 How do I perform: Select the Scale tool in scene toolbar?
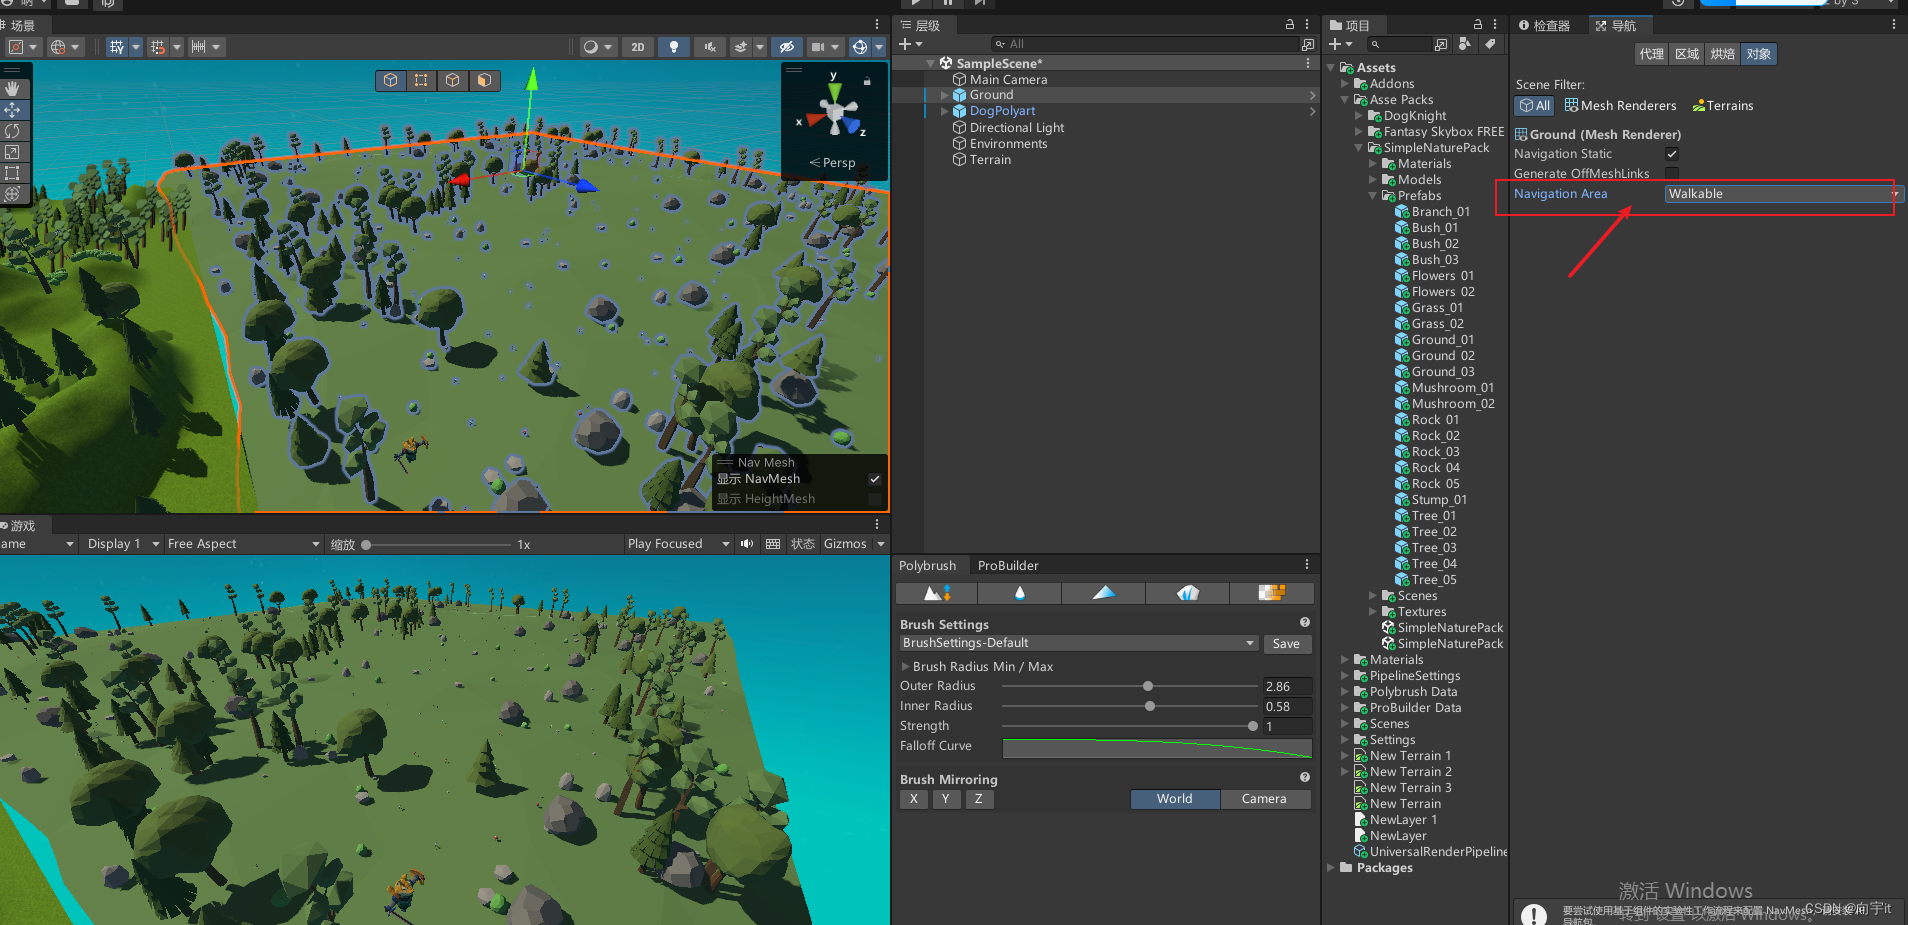click(12, 152)
